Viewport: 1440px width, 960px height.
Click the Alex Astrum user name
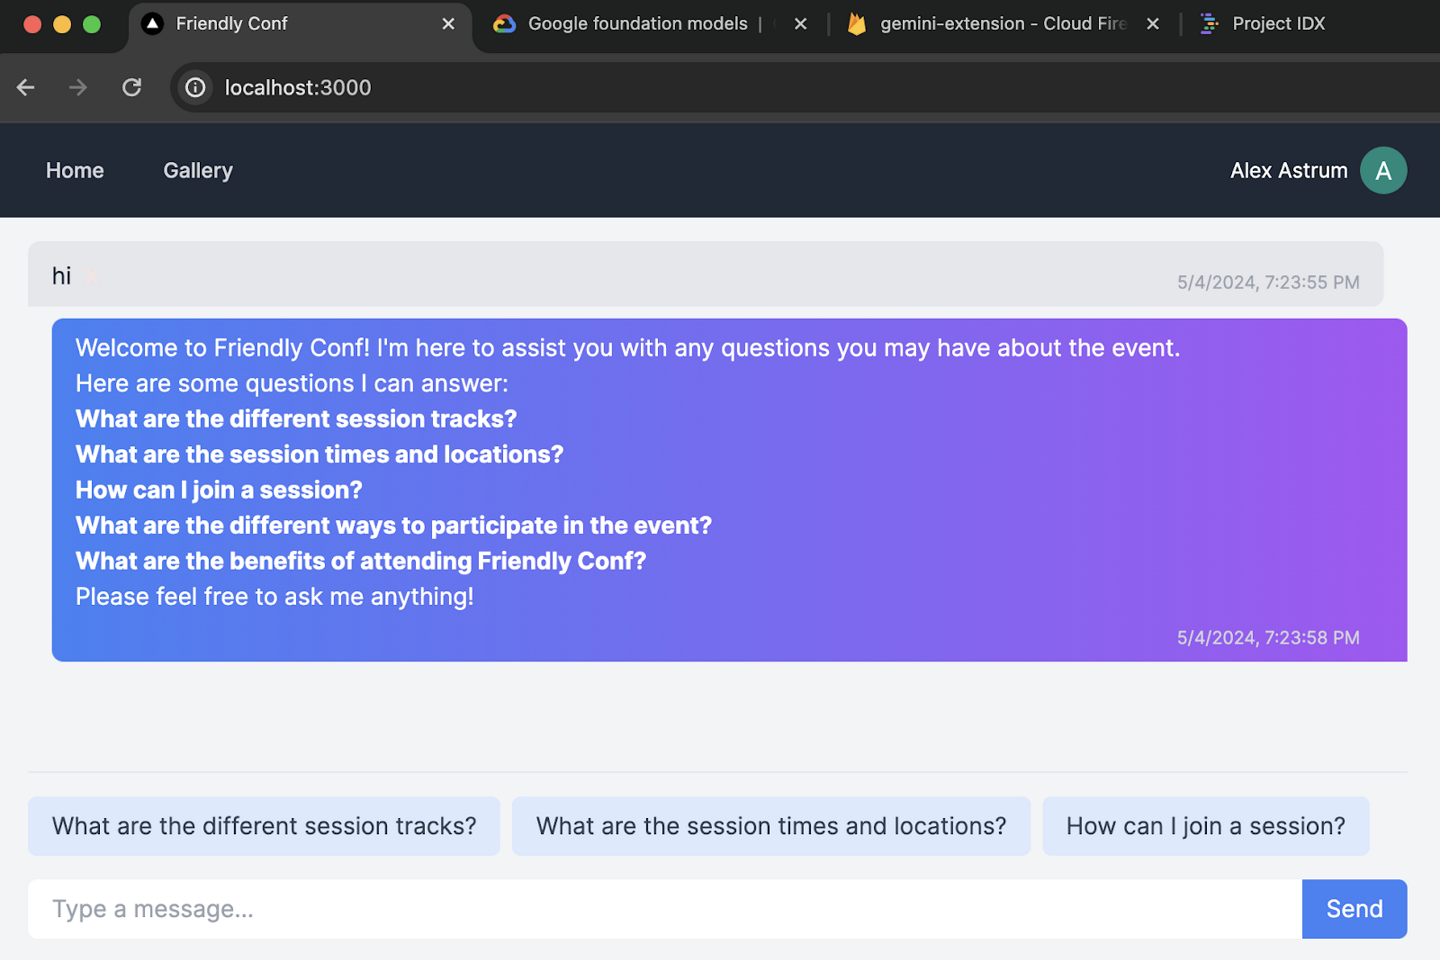[x=1288, y=171]
